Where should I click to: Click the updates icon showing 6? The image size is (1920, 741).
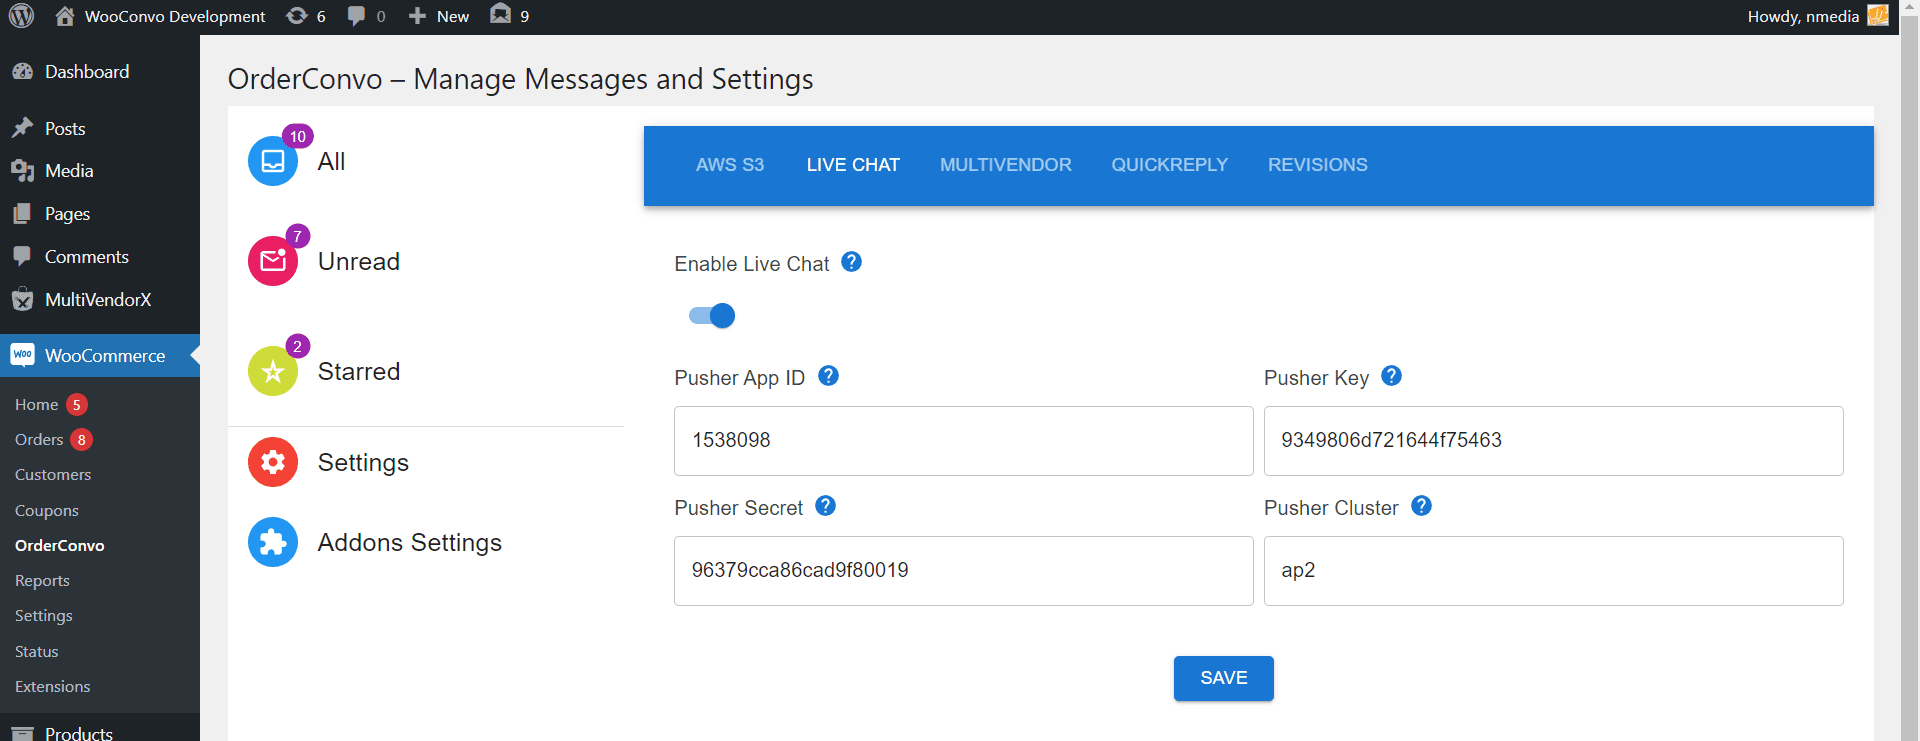297,16
